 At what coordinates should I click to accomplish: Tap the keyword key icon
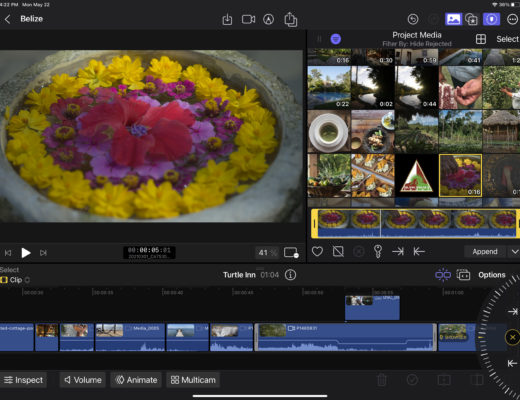(378, 251)
